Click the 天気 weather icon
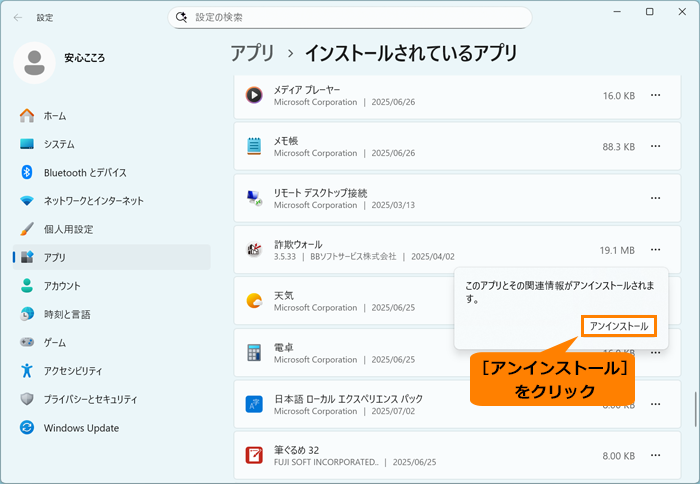 click(254, 301)
